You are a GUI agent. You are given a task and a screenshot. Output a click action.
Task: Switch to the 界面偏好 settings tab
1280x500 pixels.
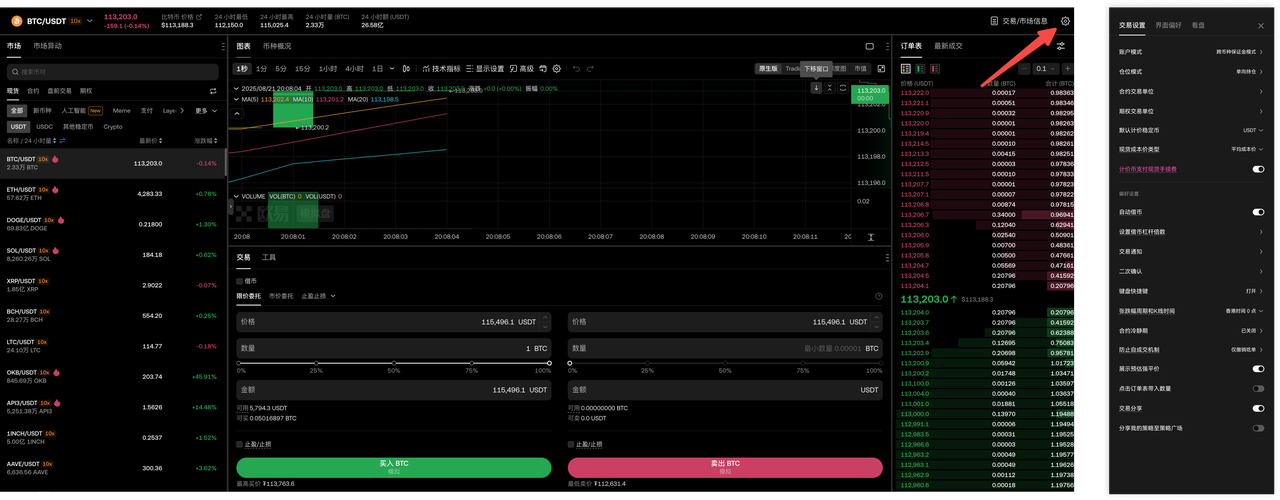tap(1168, 25)
